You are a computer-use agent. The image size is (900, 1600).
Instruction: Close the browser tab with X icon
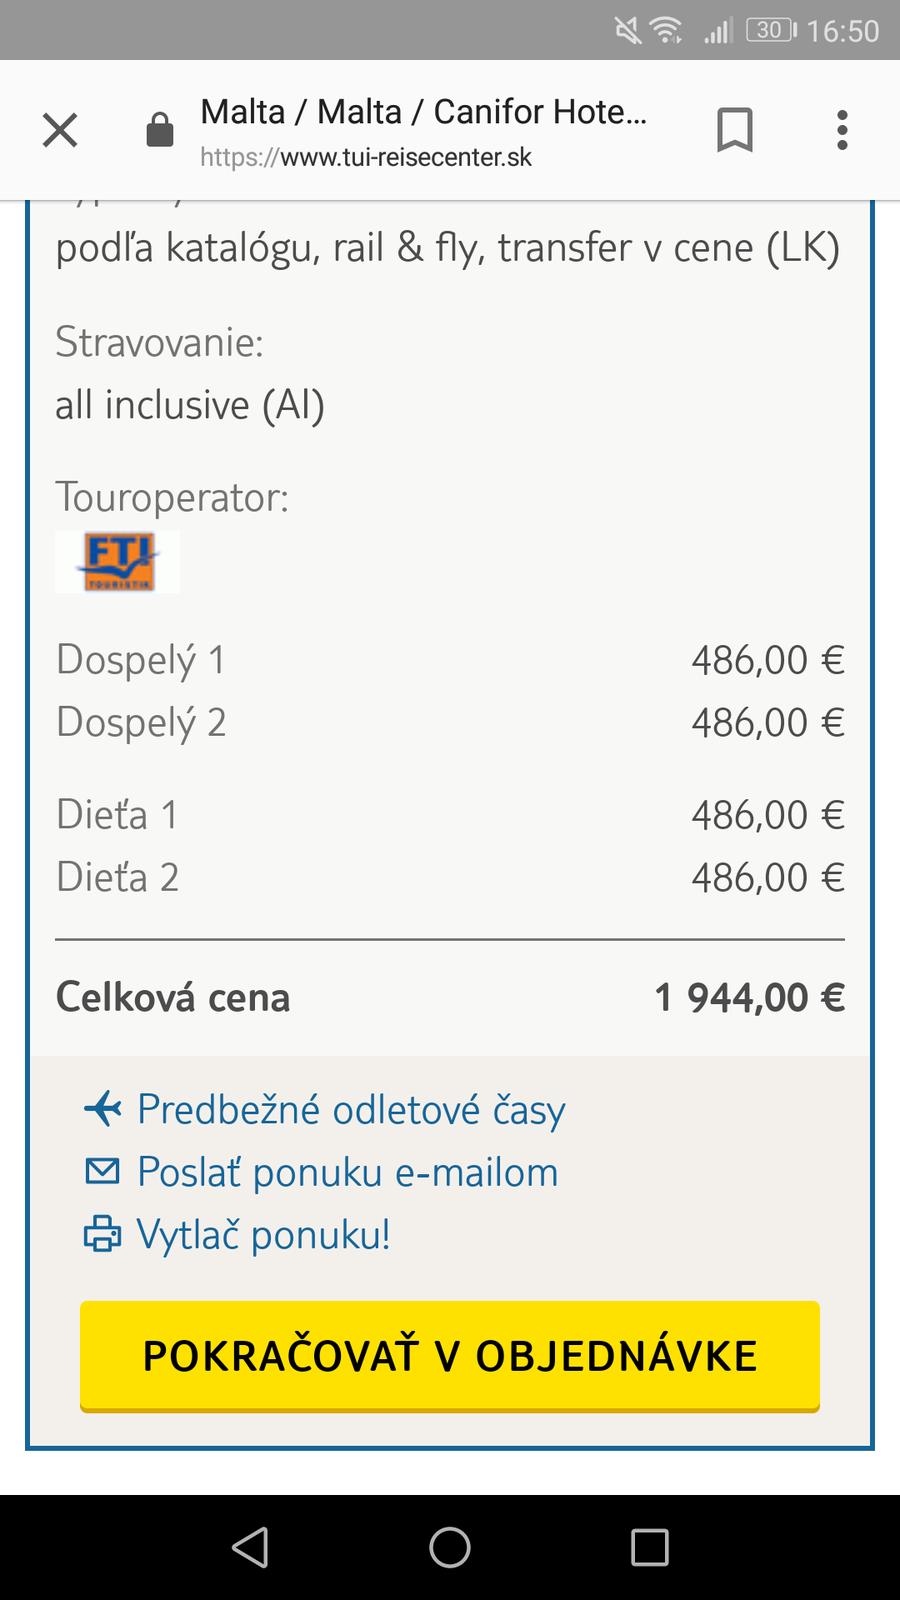[x=60, y=130]
